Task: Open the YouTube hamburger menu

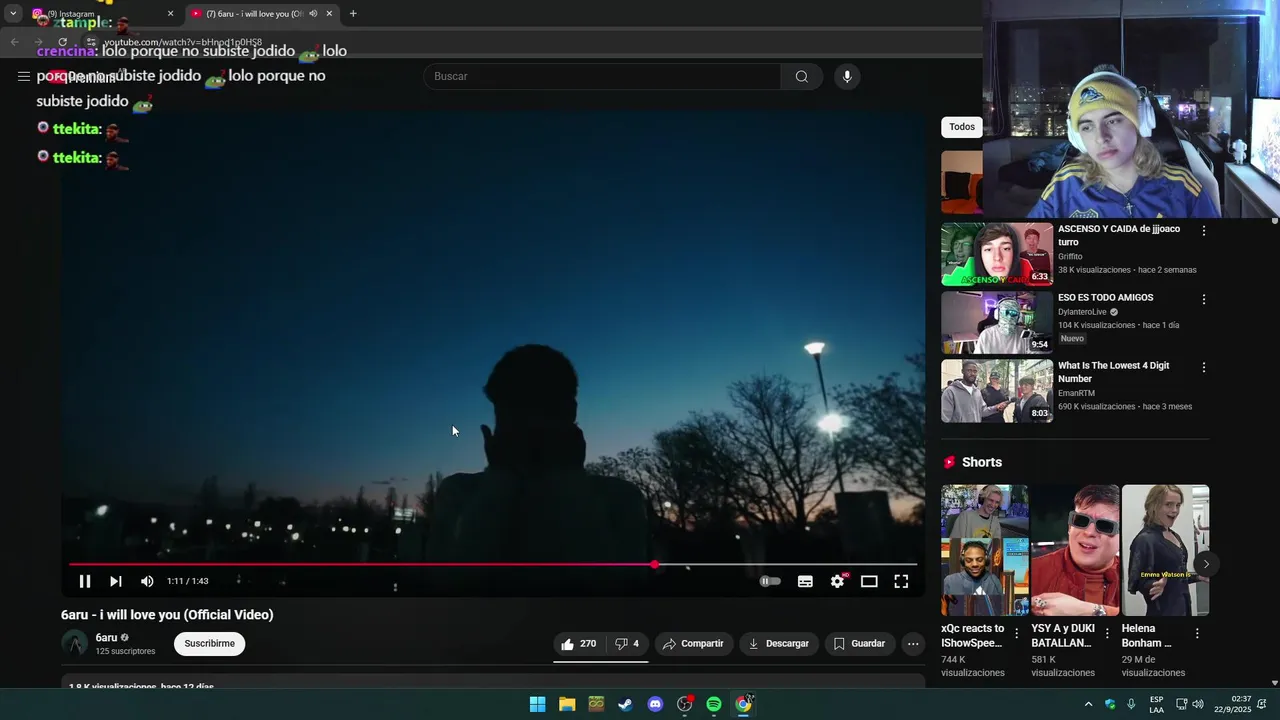Action: click(23, 76)
